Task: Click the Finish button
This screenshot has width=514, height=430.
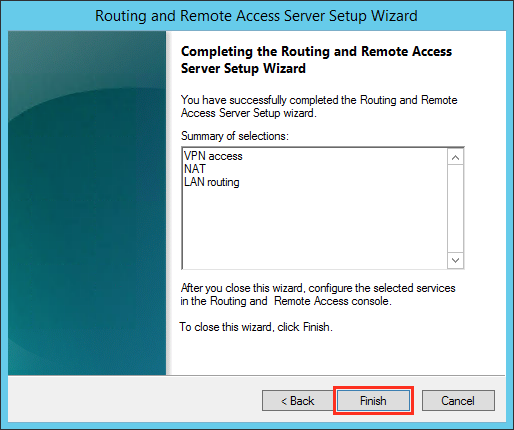Action: click(373, 400)
